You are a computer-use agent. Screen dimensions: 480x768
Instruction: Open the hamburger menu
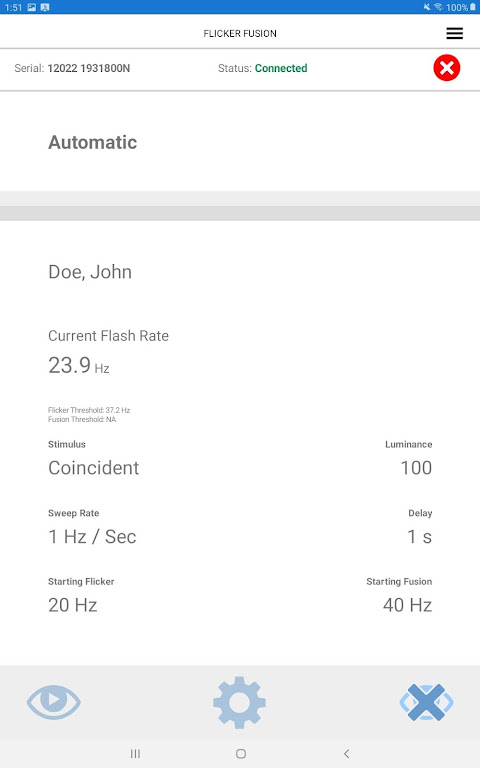coord(455,33)
